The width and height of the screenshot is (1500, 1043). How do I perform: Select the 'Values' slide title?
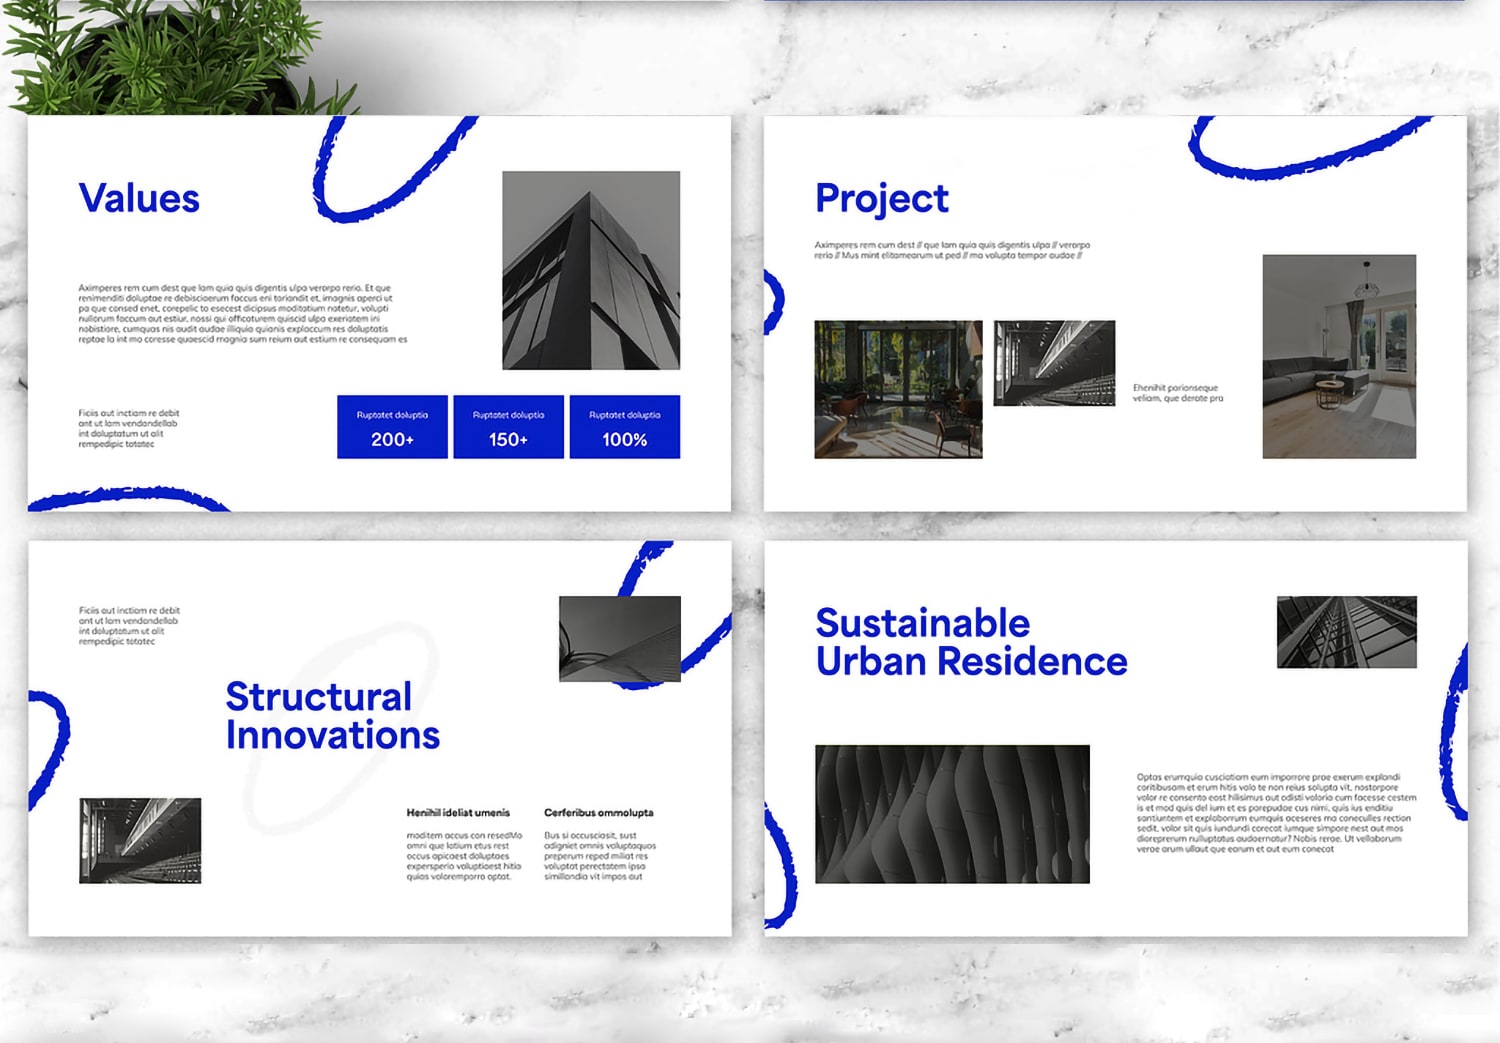(139, 197)
